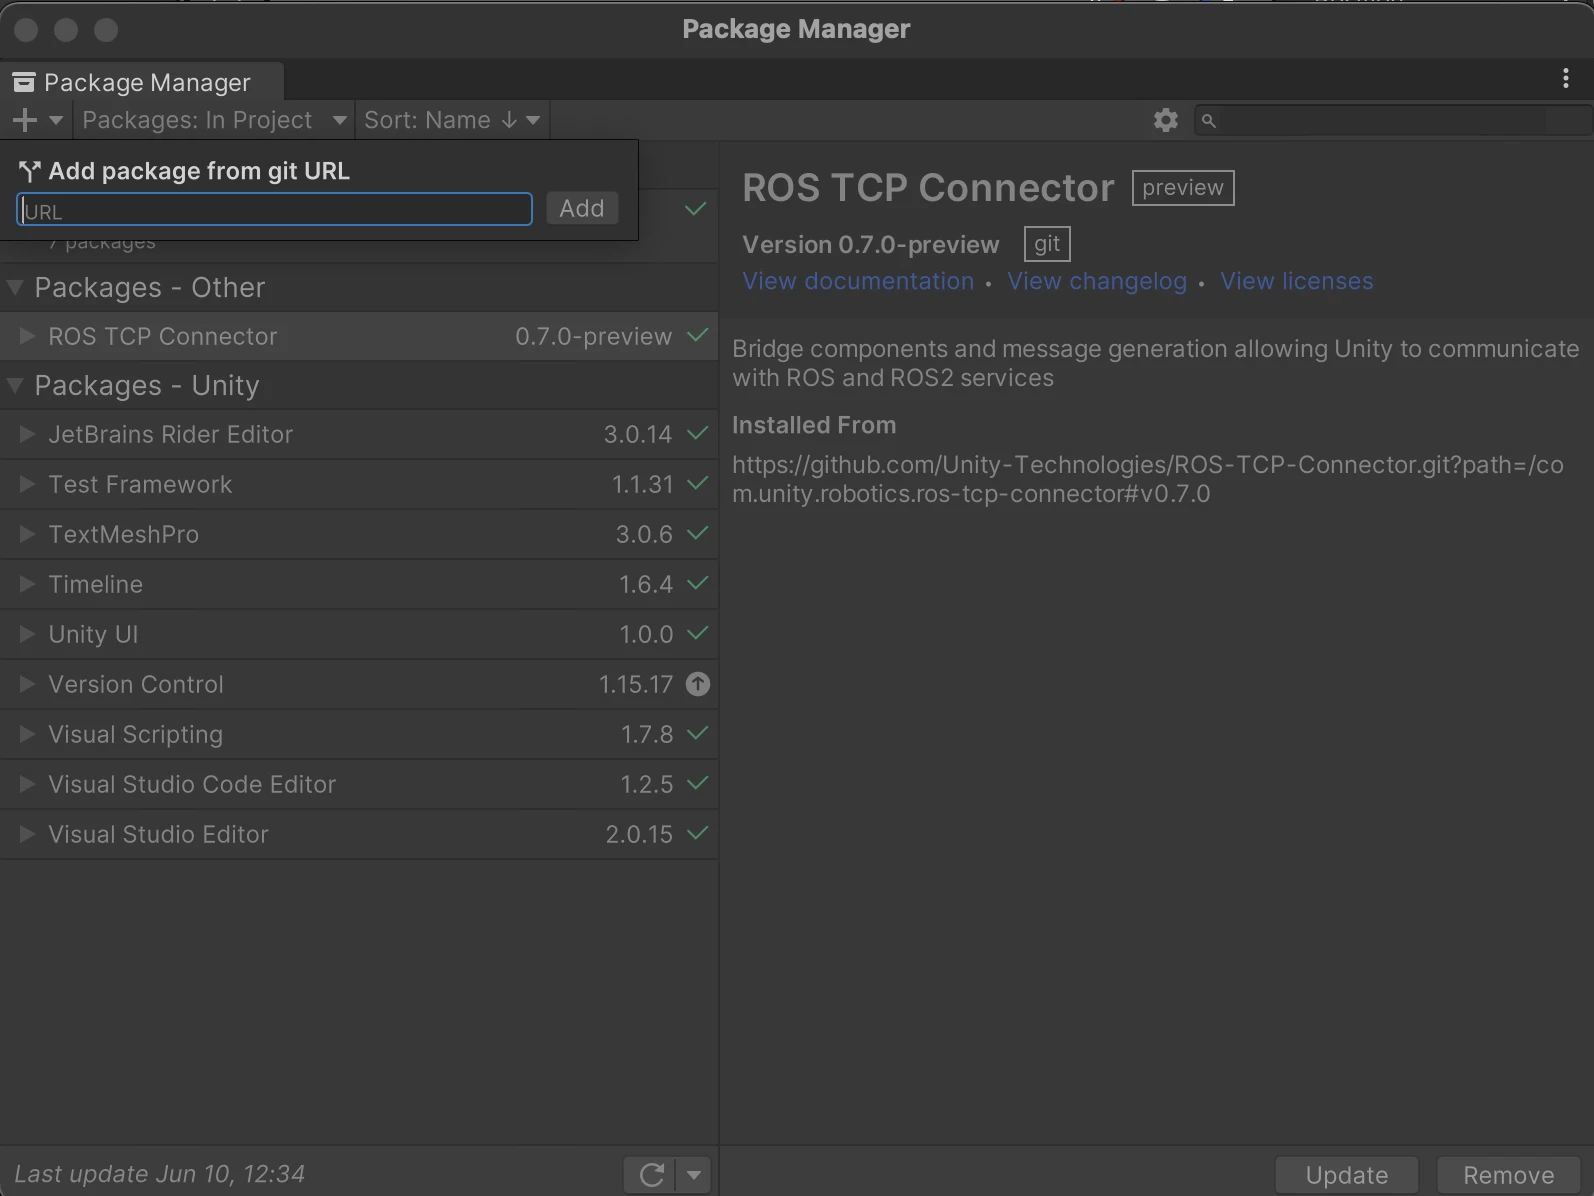
Task: Click installed checkmark for Test Framework
Action: pos(697,484)
